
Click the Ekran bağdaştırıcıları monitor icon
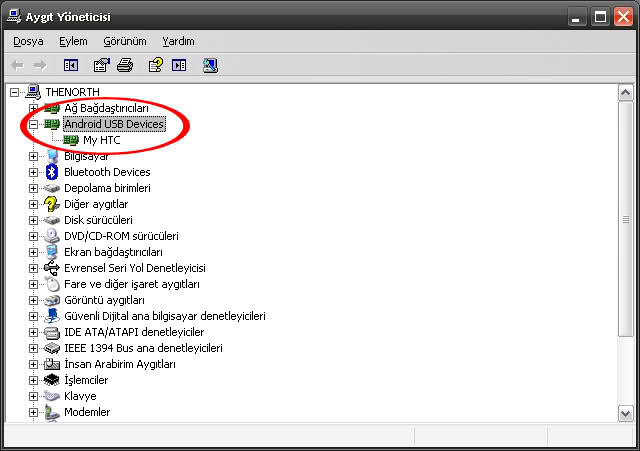pyautogui.click(x=52, y=252)
